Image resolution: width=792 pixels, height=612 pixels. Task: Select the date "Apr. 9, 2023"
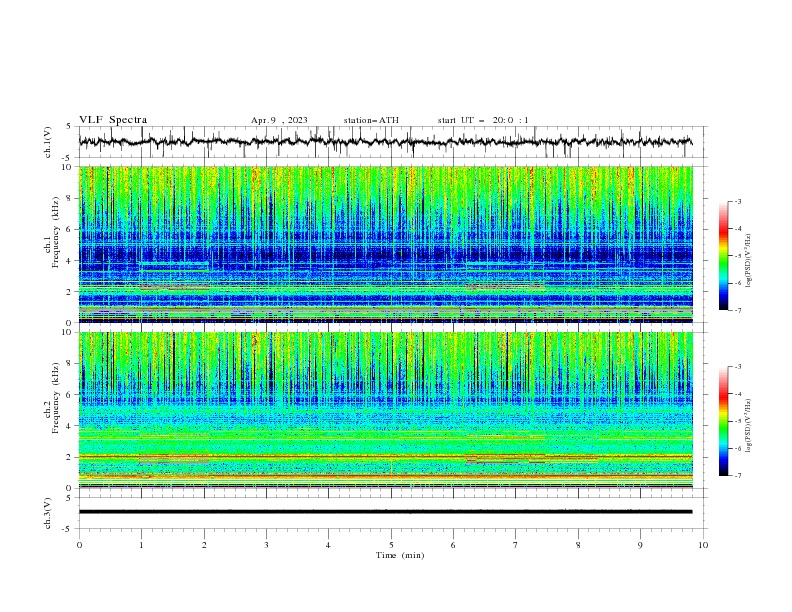point(279,120)
